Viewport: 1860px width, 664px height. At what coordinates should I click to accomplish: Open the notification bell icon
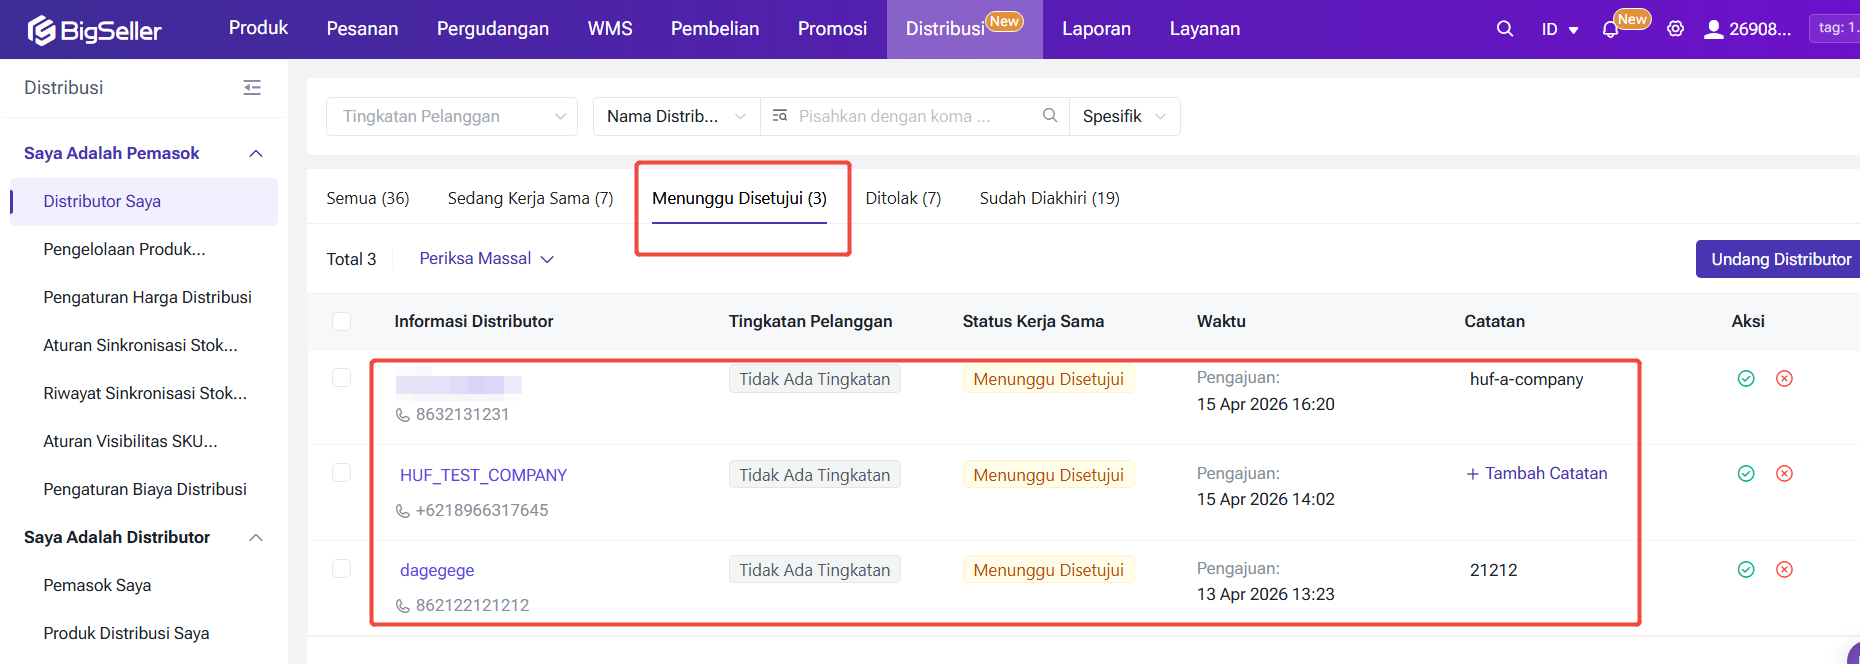(x=1610, y=30)
